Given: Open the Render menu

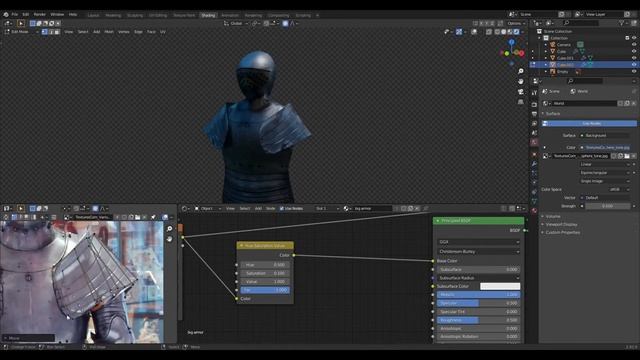Looking at the screenshot, I should point(40,14).
